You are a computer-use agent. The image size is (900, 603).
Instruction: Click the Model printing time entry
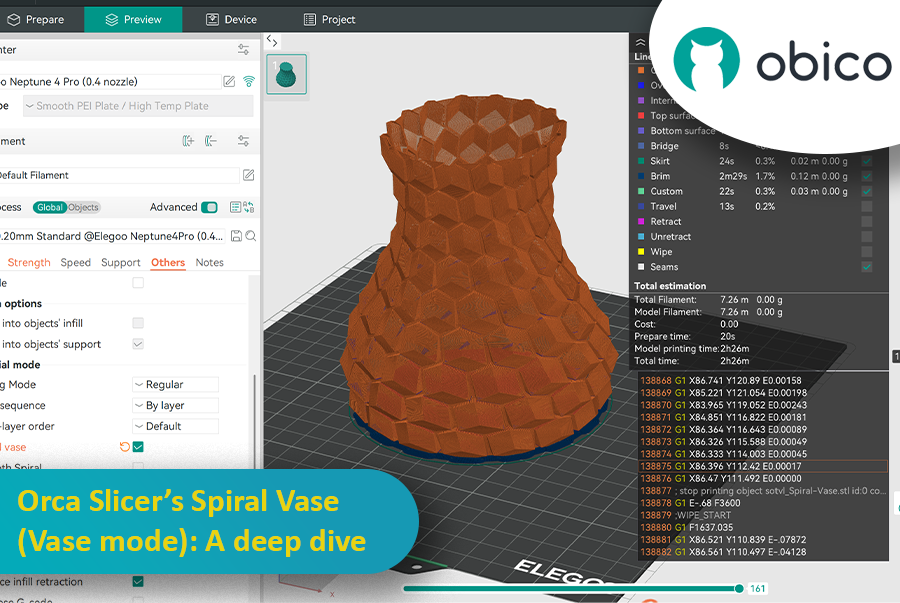pos(692,348)
